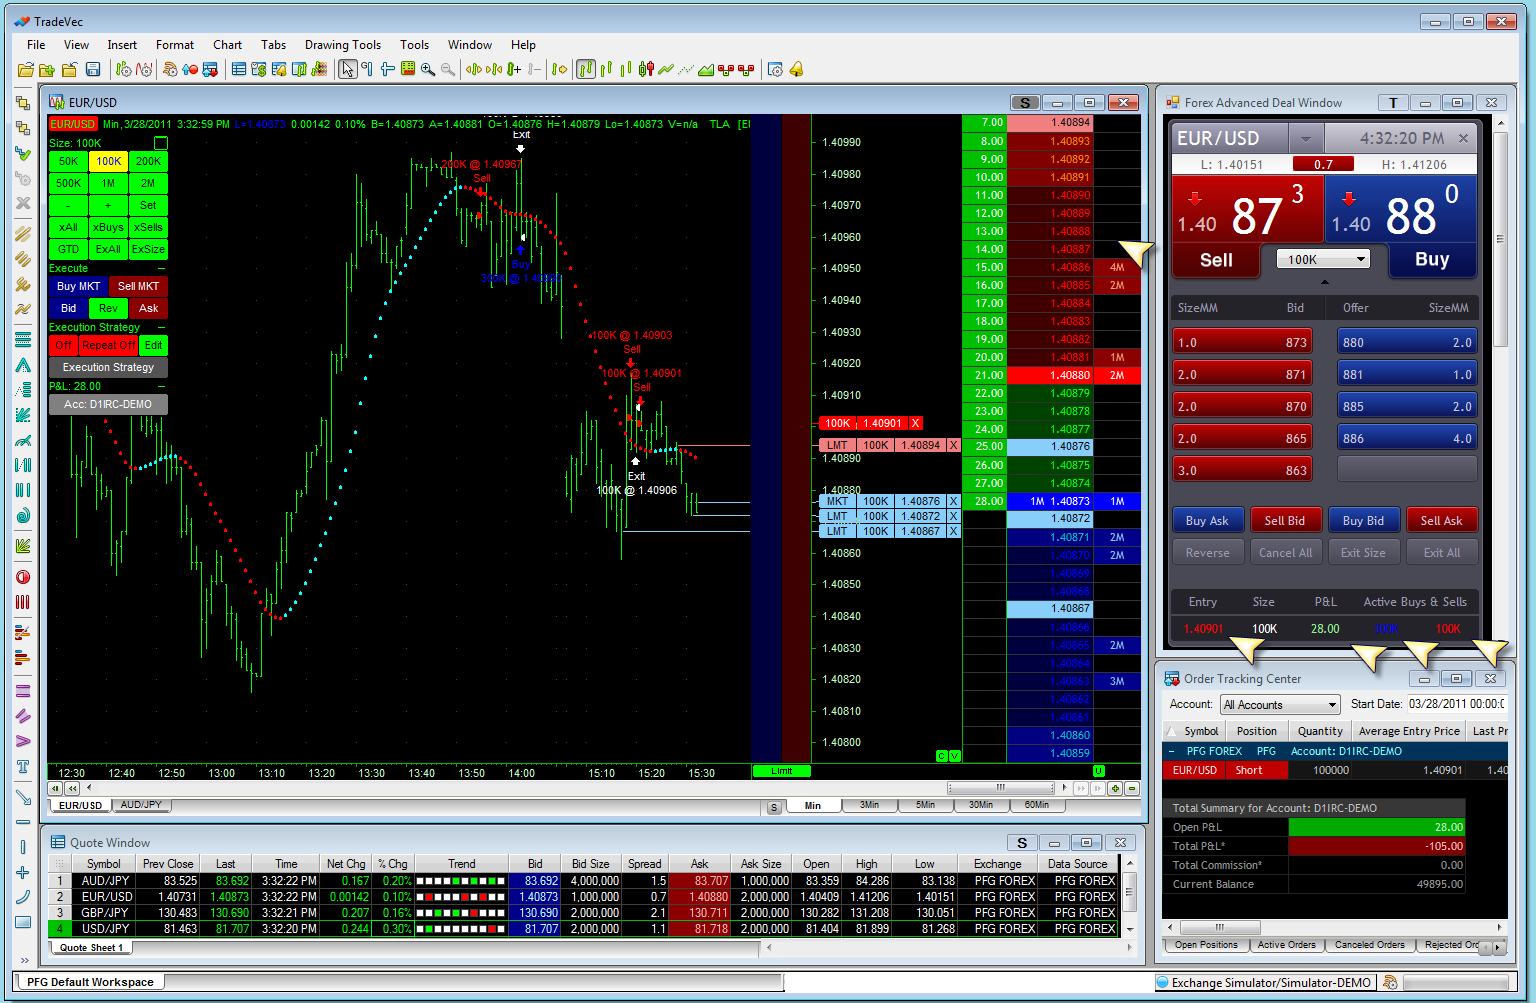Toggle the Repeat Off button
1536x1003 pixels.
[x=108, y=345]
